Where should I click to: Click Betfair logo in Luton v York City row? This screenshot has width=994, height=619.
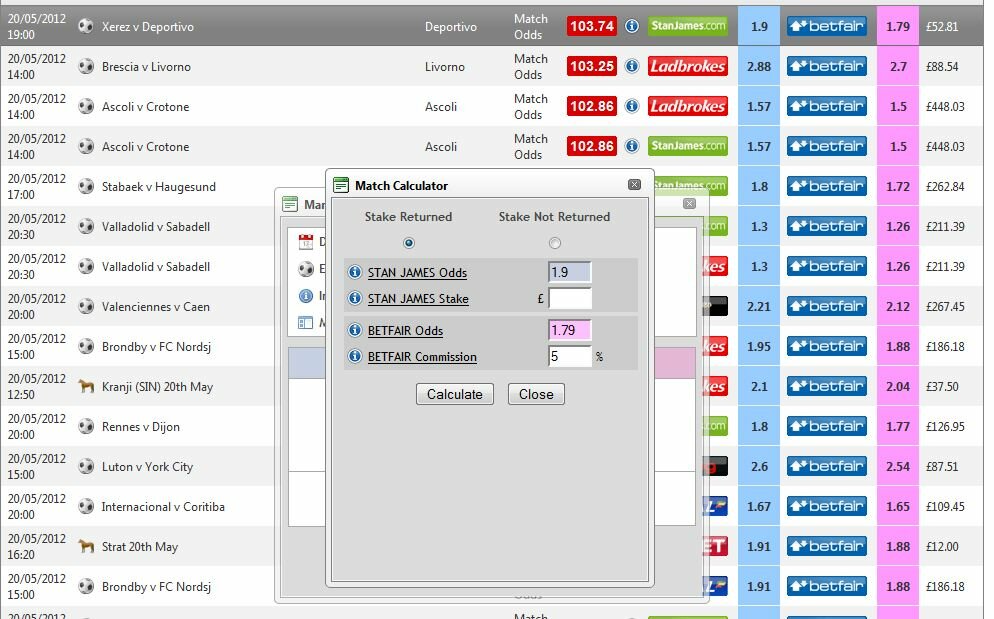827,466
